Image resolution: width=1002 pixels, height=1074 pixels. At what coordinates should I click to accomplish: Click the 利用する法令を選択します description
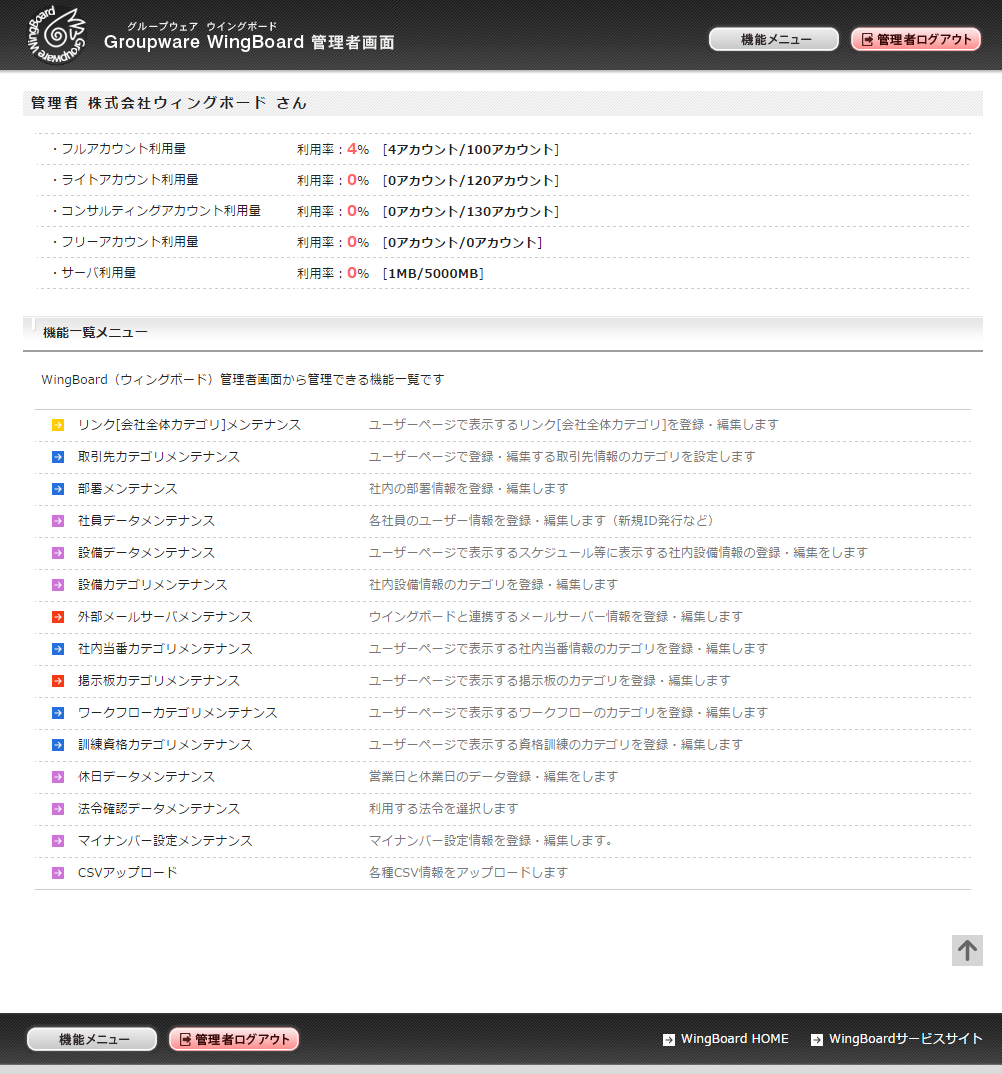click(443, 810)
